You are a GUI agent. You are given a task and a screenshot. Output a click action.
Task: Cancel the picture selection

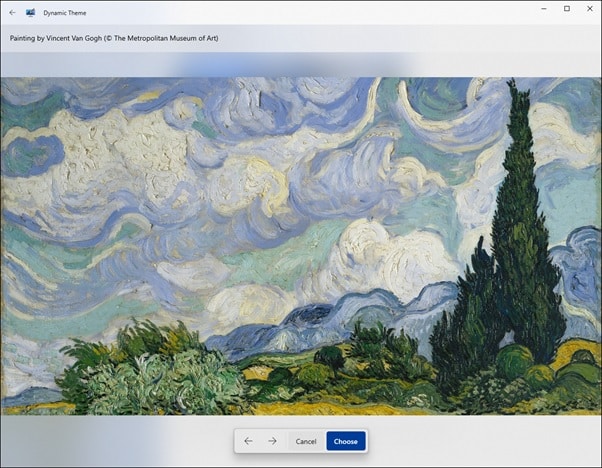click(x=306, y=441)
